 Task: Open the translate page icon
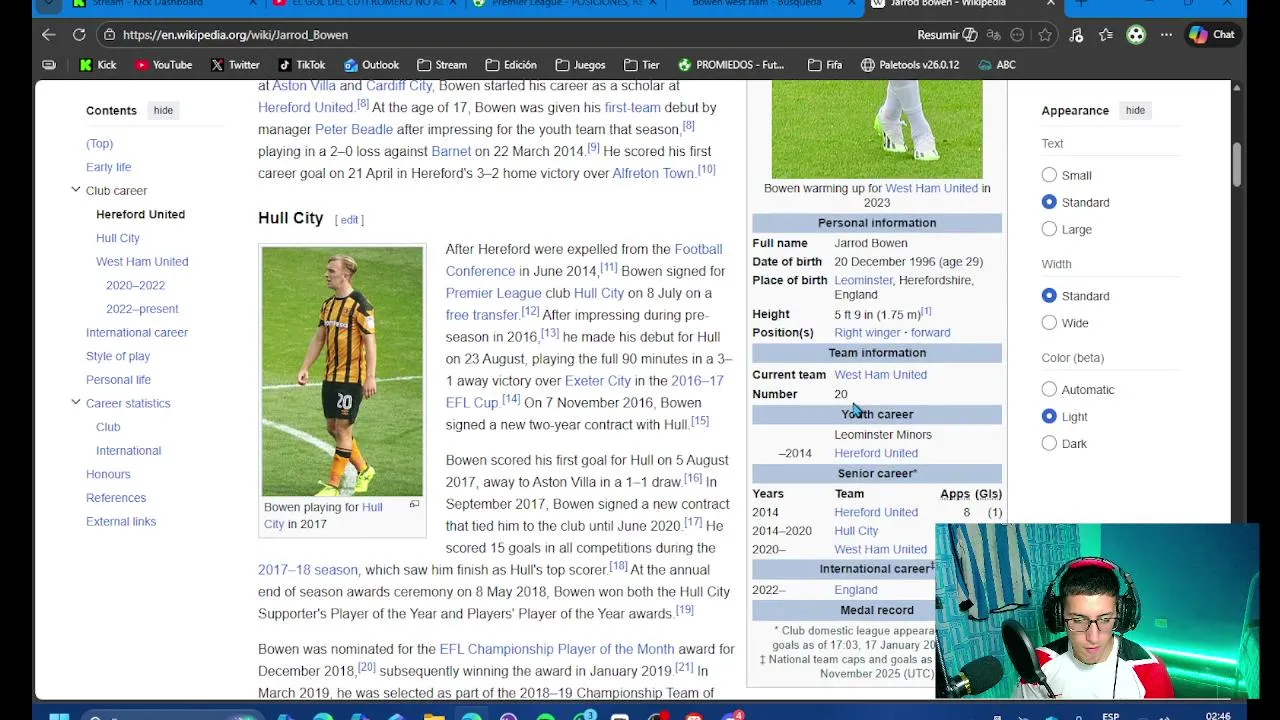993,34
